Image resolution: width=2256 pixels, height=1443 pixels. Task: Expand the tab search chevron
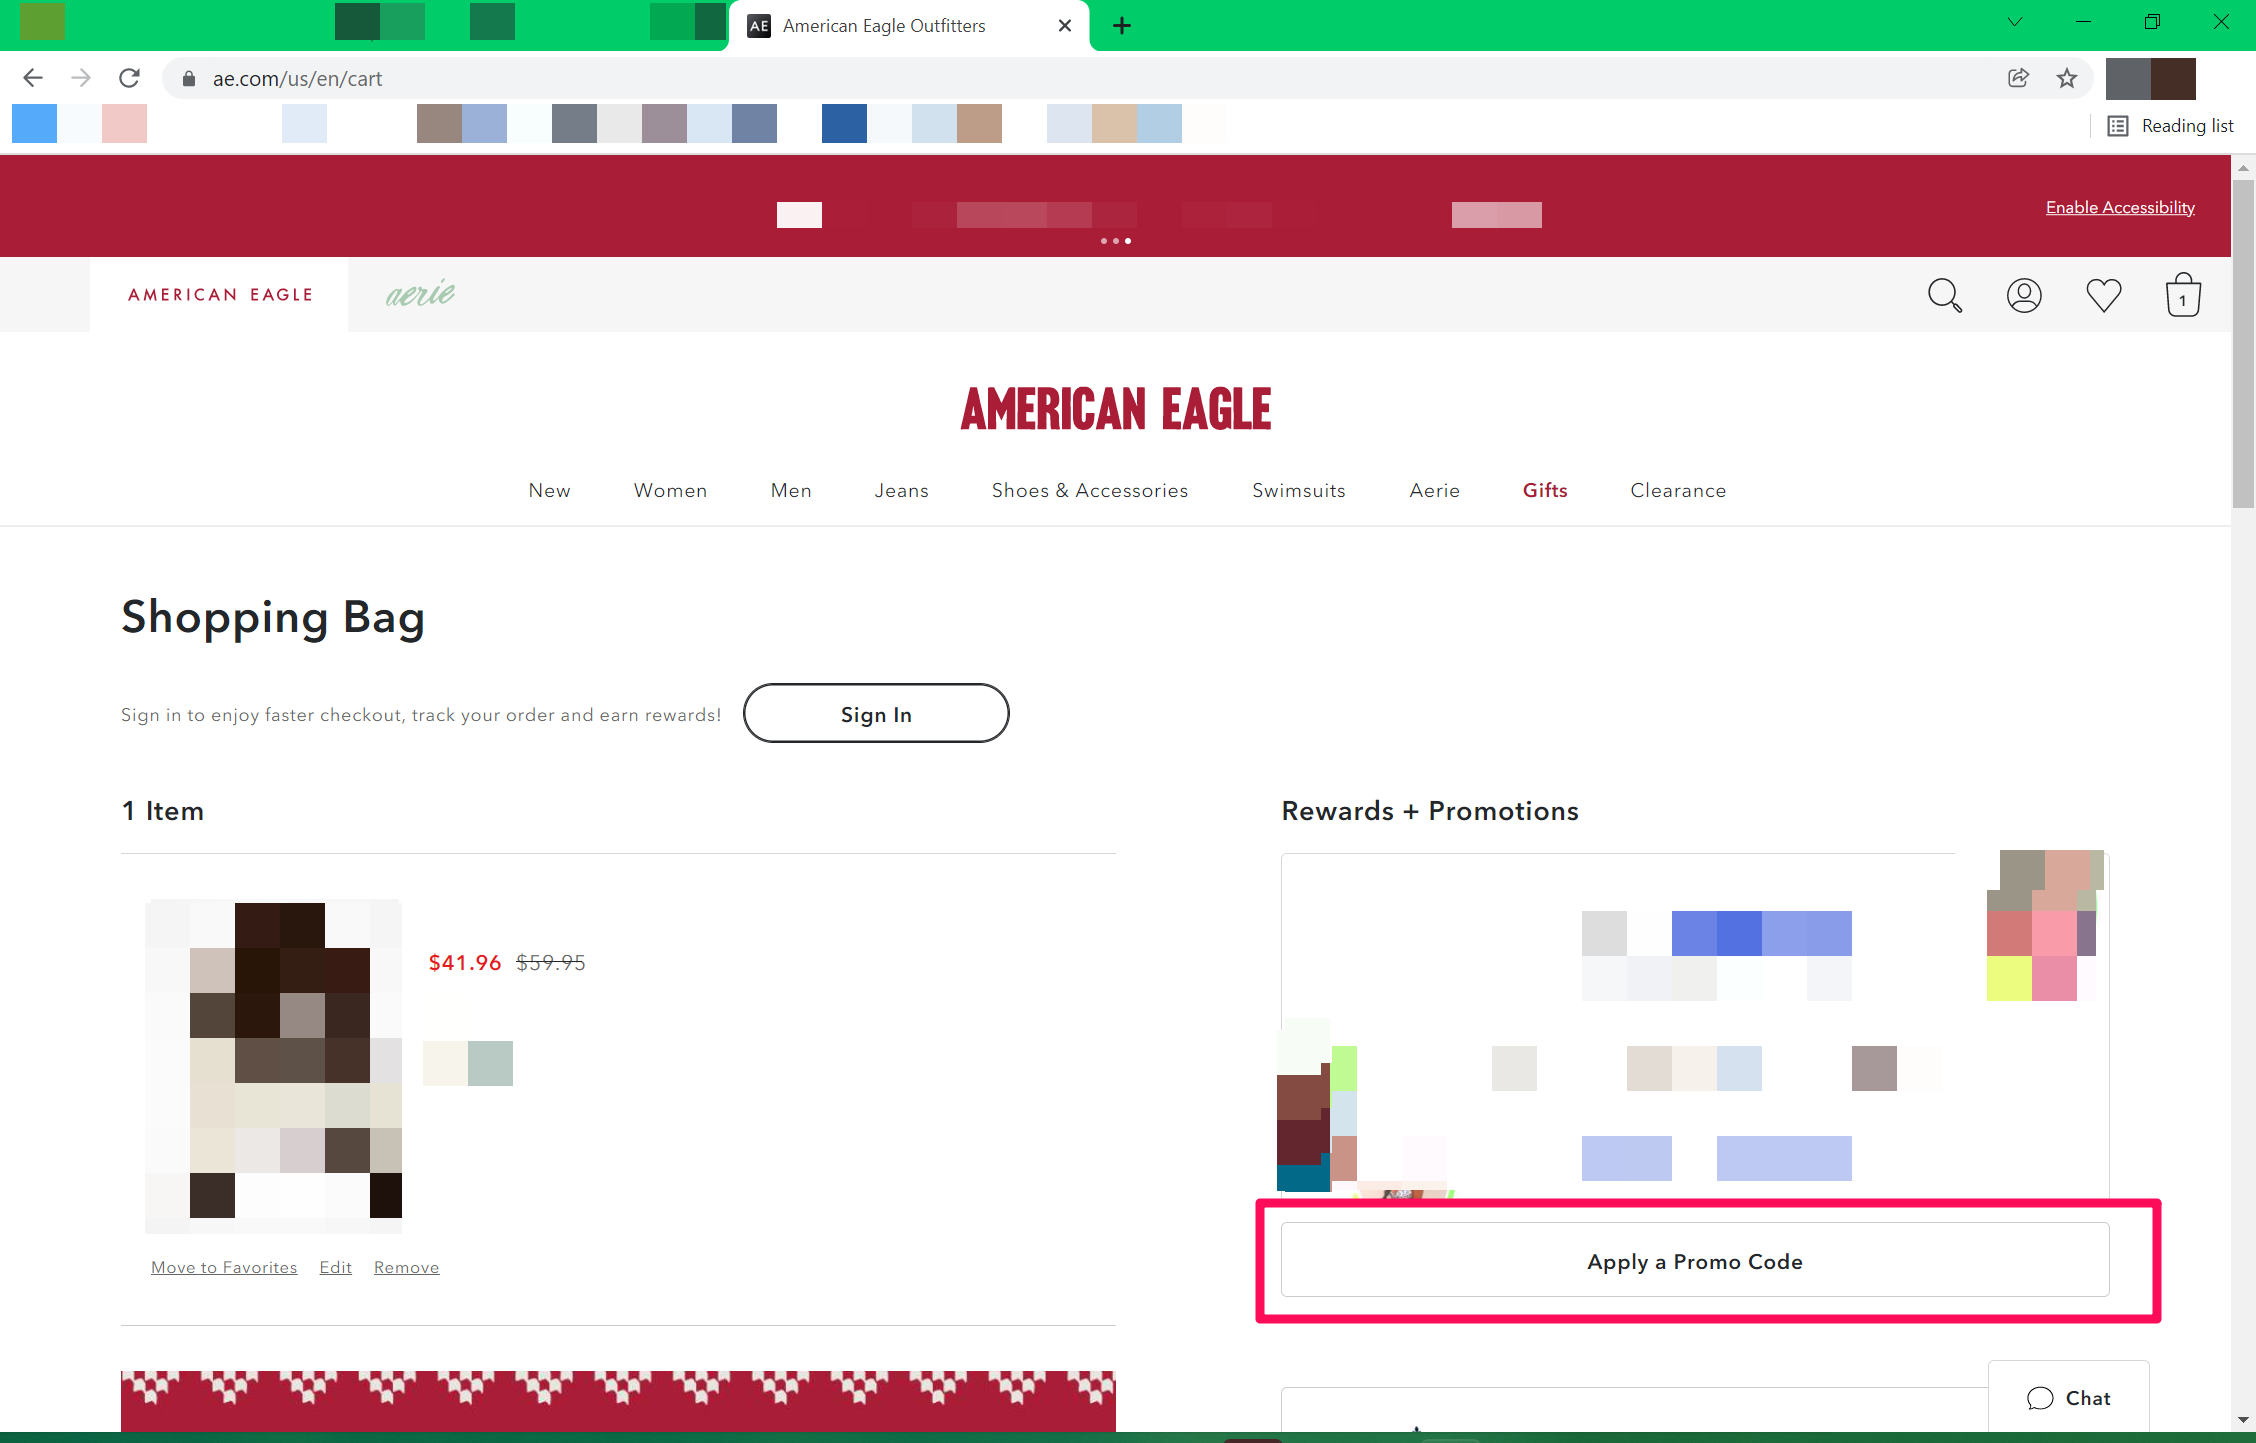click(2015, 22)
